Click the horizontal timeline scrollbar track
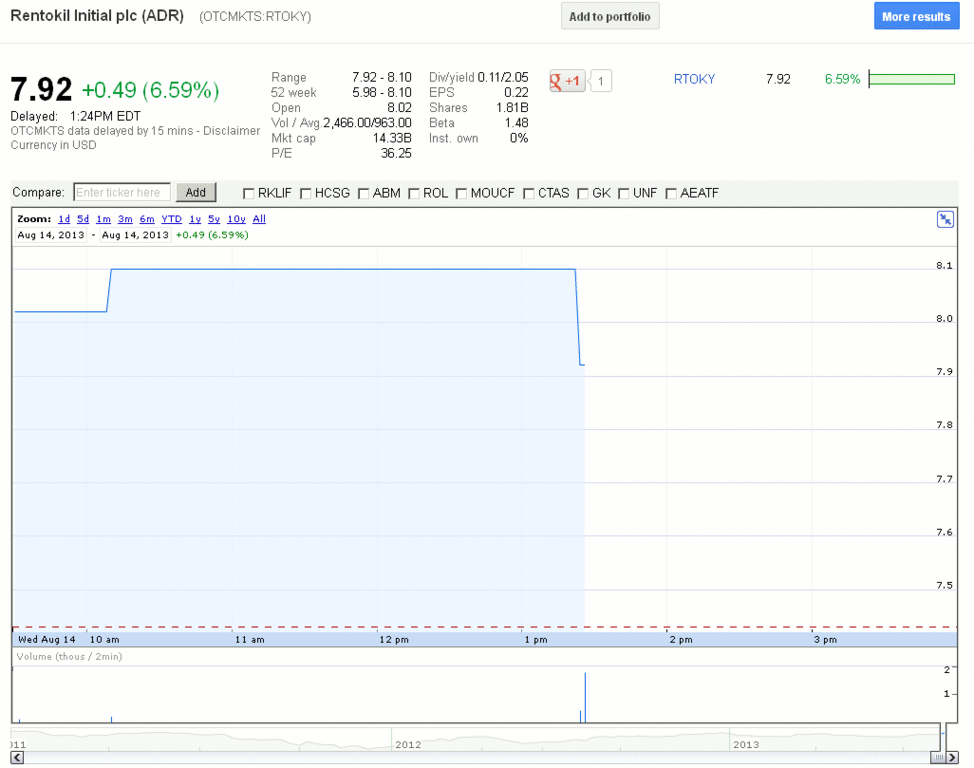974x768 pixels. [477, 757]
